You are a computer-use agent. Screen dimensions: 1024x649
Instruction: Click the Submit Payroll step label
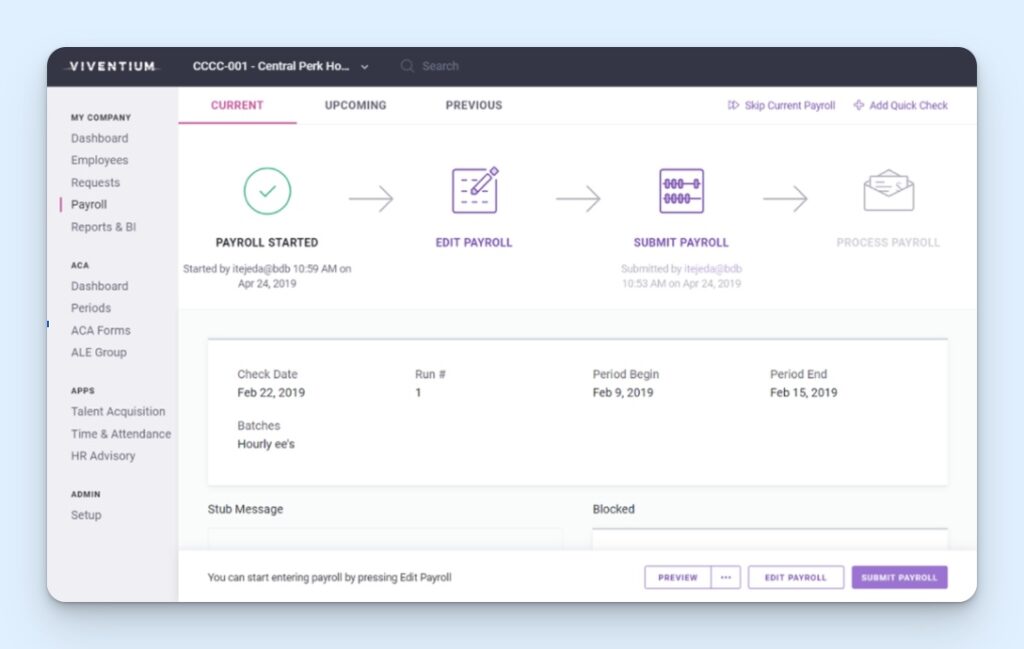[680, 242]
